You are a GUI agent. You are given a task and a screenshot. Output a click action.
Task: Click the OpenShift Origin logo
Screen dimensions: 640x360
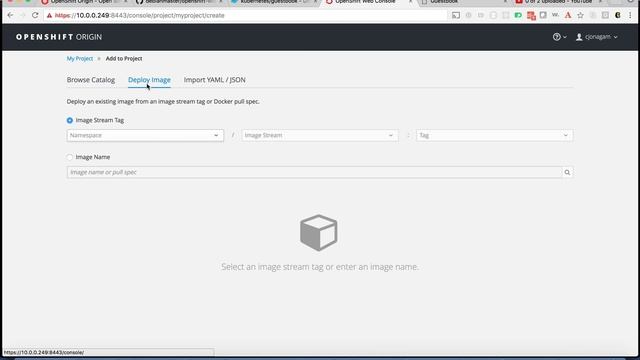tap(59, 37)
